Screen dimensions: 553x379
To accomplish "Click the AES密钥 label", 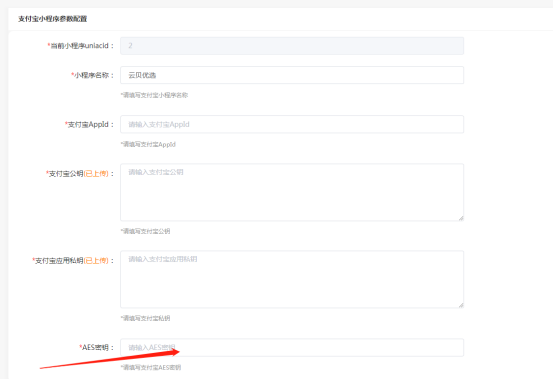I will 97,348.
